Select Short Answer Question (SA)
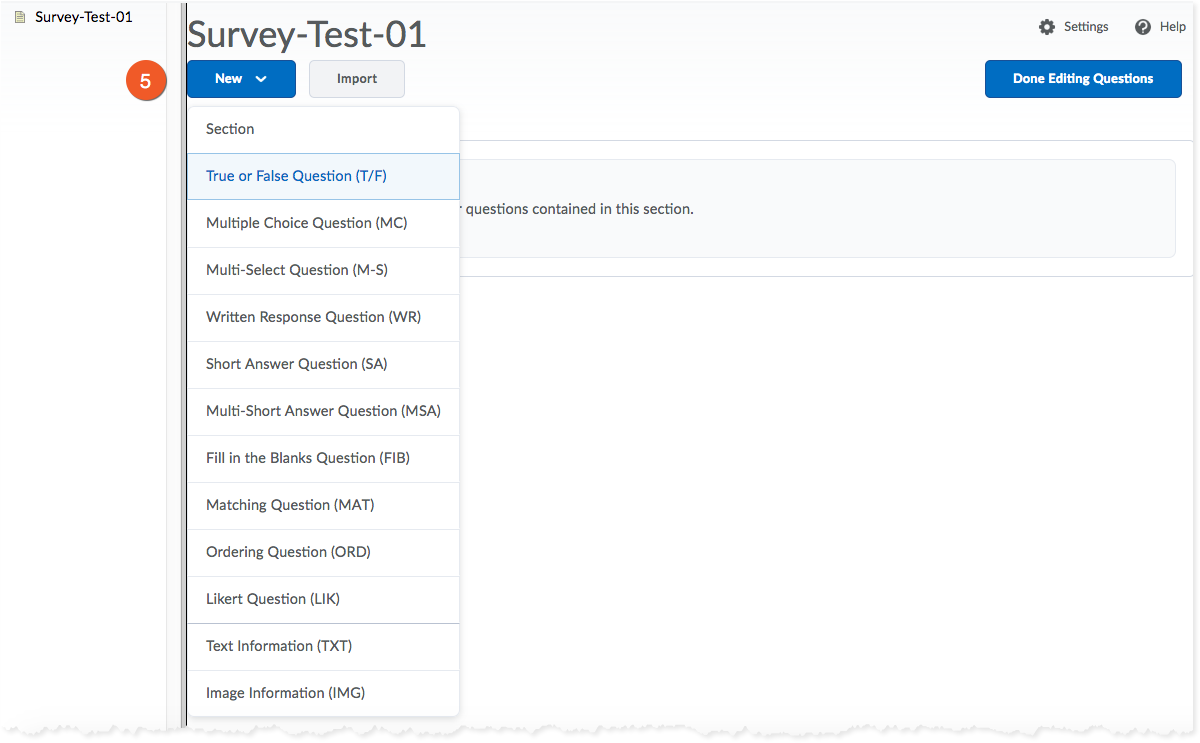Screen dimensions: 1200x743 (296, 364)
